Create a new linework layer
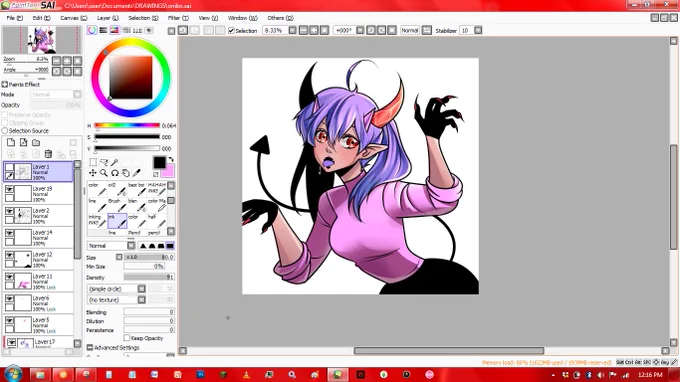 pyautogui.click(x=23, y=142)
